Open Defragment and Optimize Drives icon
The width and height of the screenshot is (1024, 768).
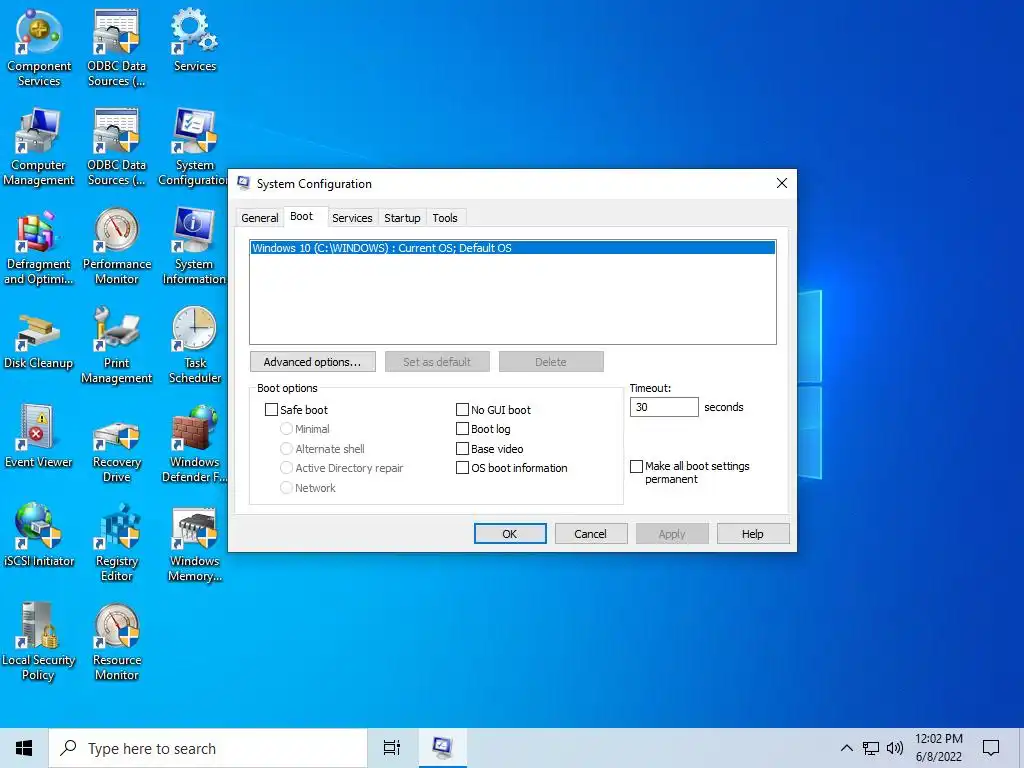pos(39,246)
